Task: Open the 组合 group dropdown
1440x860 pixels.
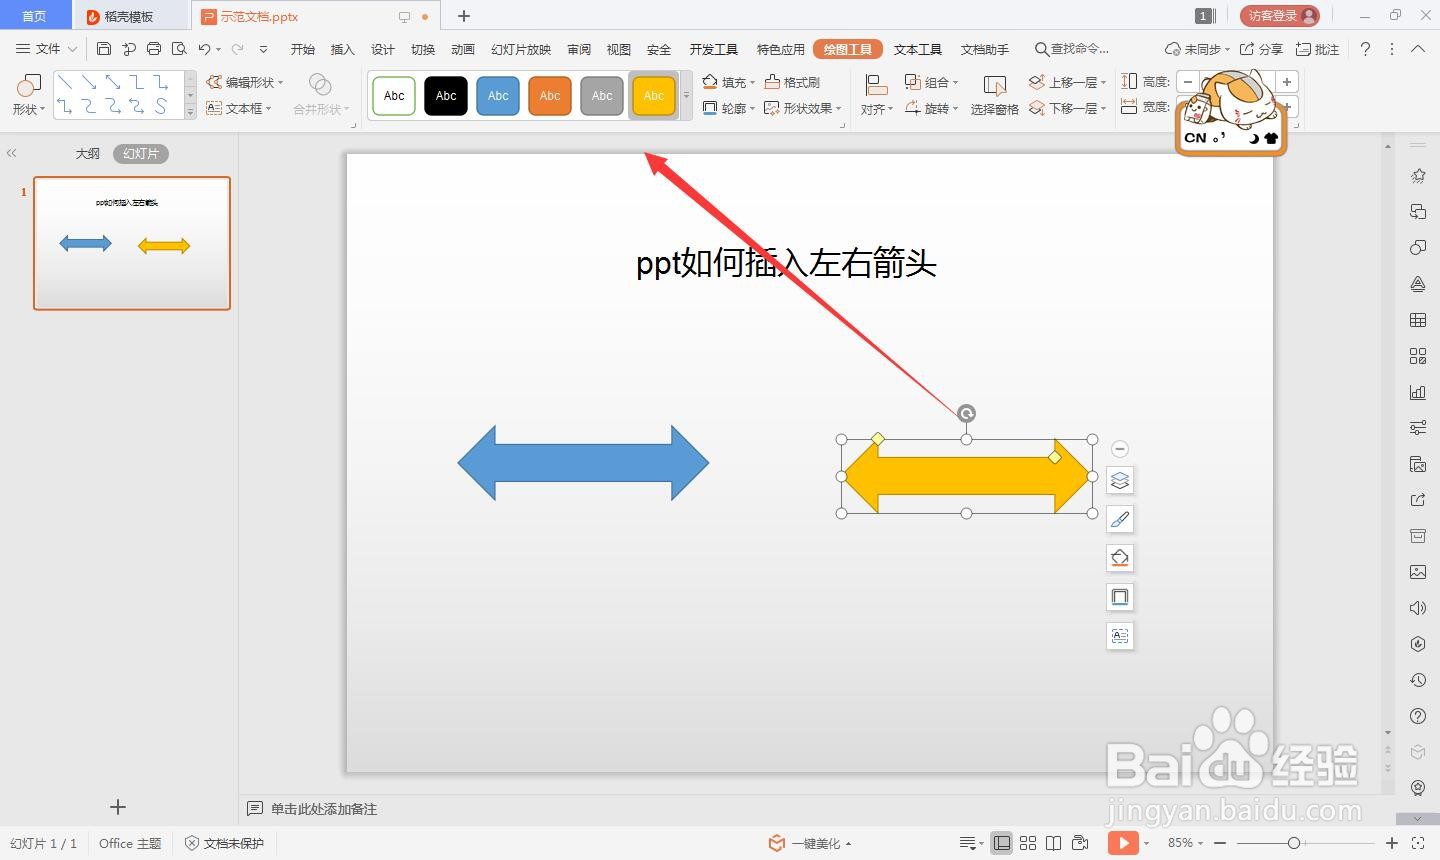Action: point(931,82)
